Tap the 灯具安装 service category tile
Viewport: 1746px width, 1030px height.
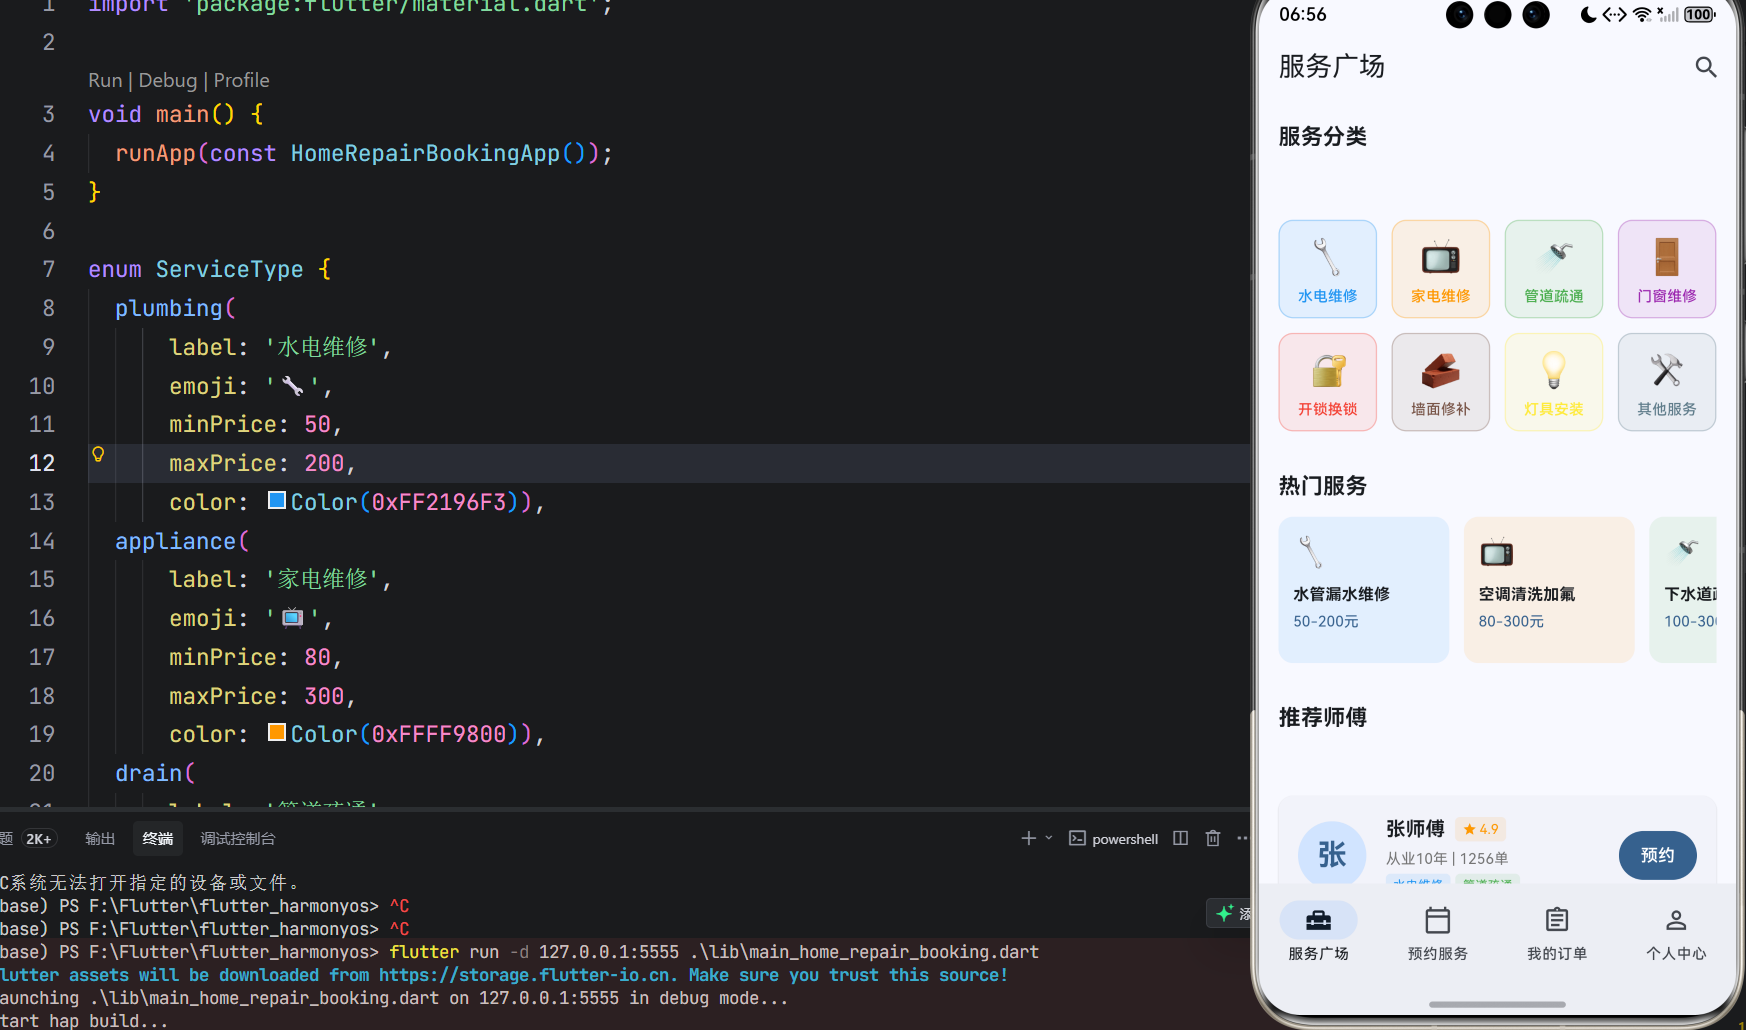tap(1553, 381)
